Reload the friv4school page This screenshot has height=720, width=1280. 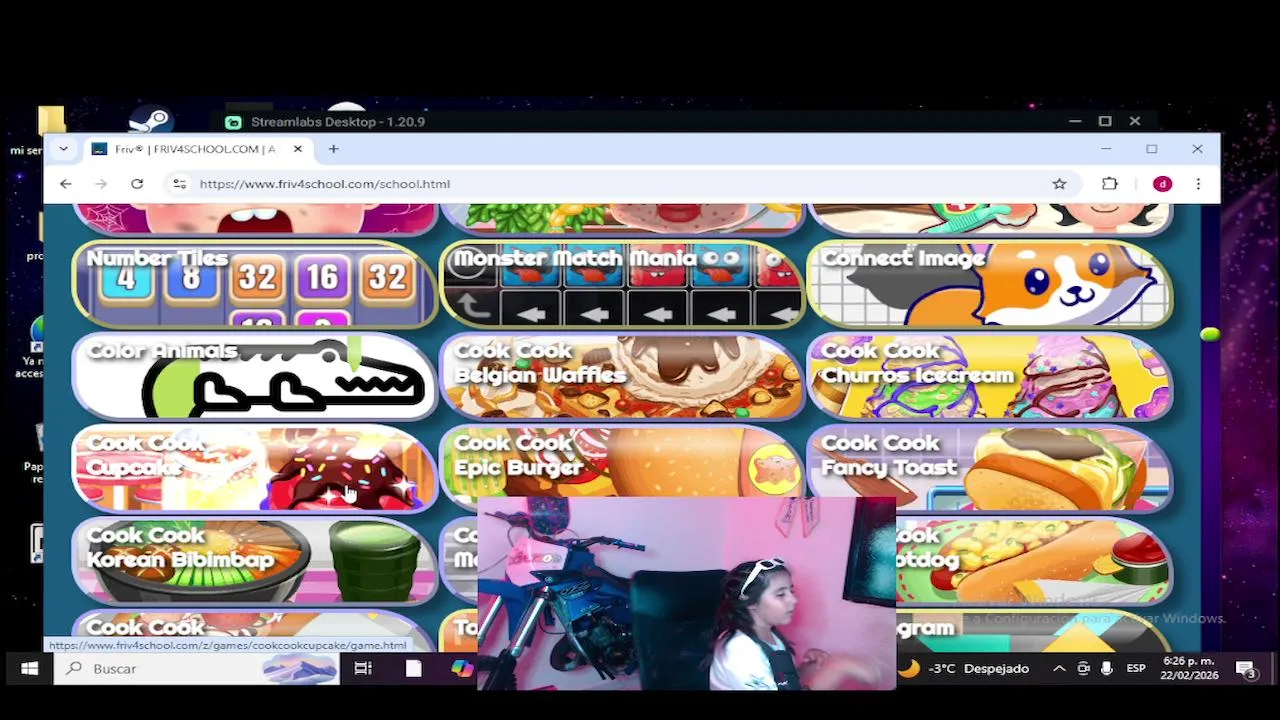pos(137,184)
